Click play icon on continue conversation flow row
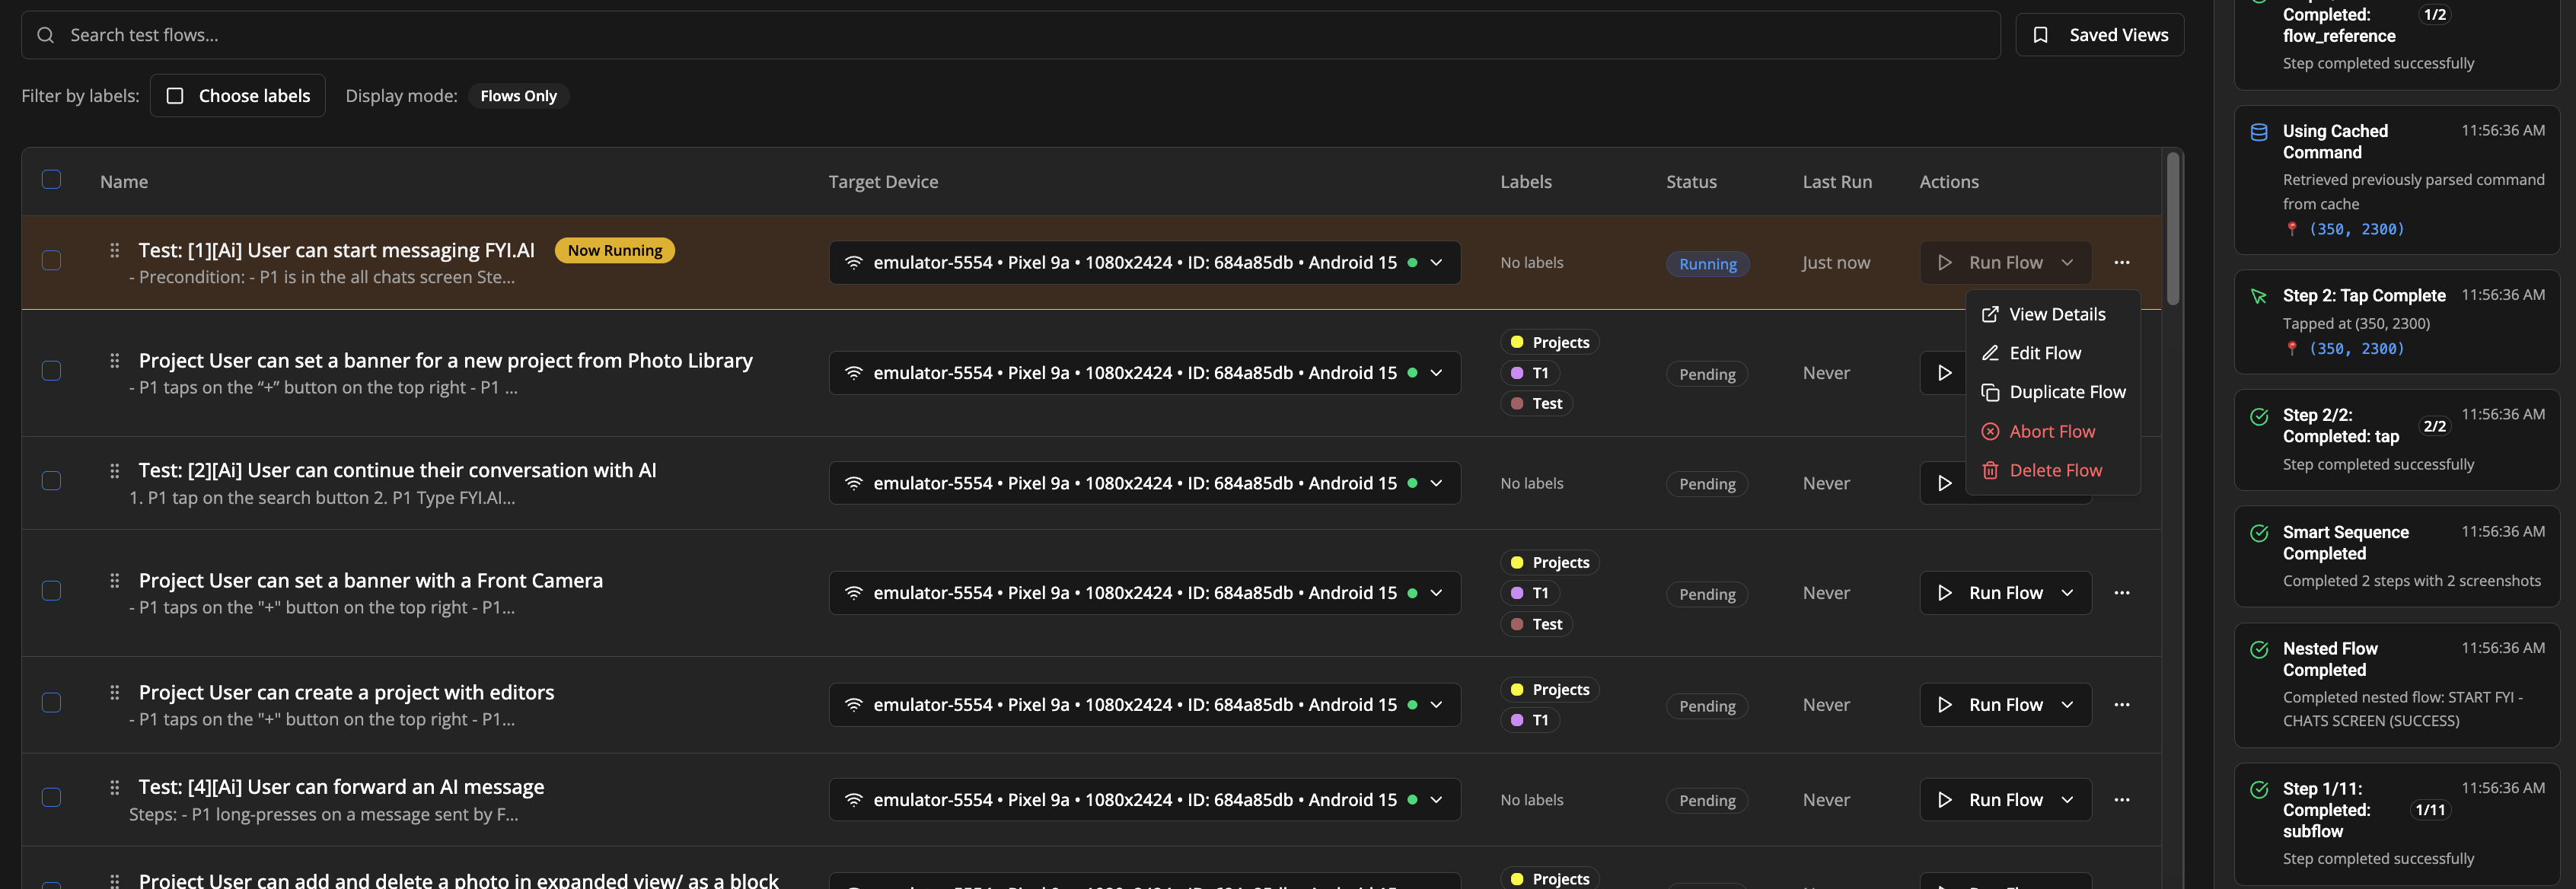The image size is (2576, 889). pos(1945,483)
